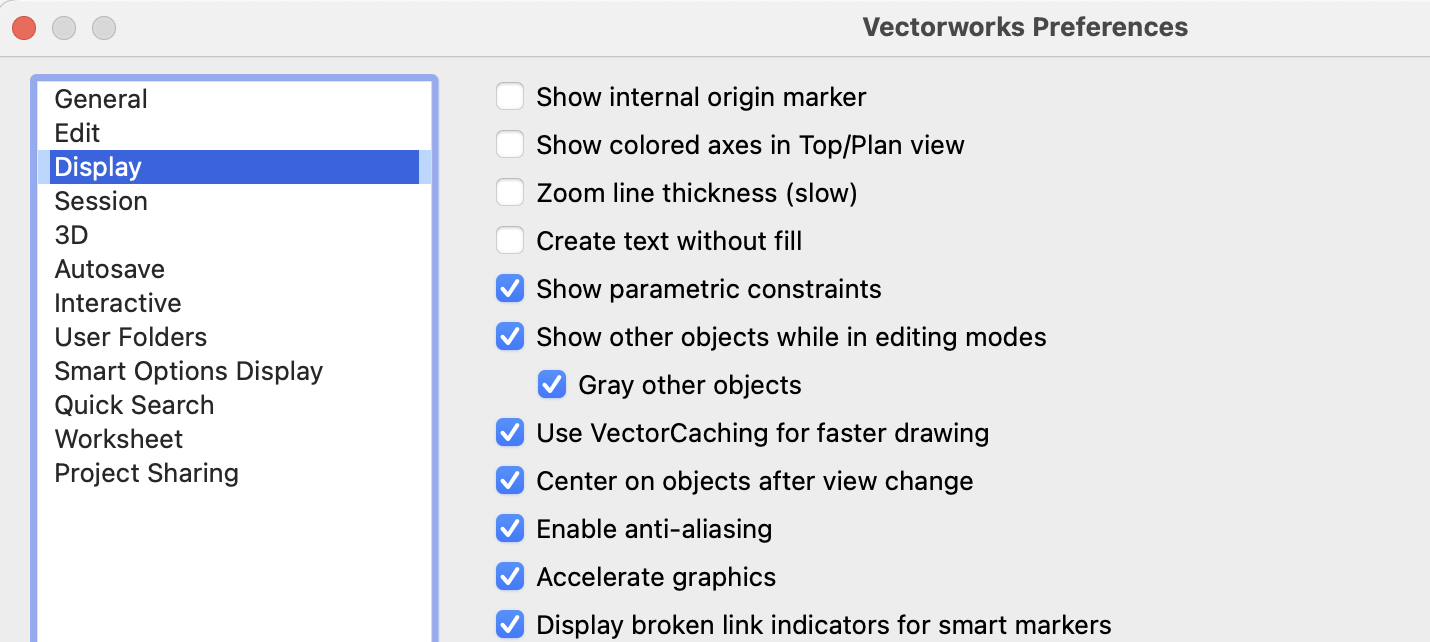Enable Zoom line thickness (slow) option

click(510, 193)
